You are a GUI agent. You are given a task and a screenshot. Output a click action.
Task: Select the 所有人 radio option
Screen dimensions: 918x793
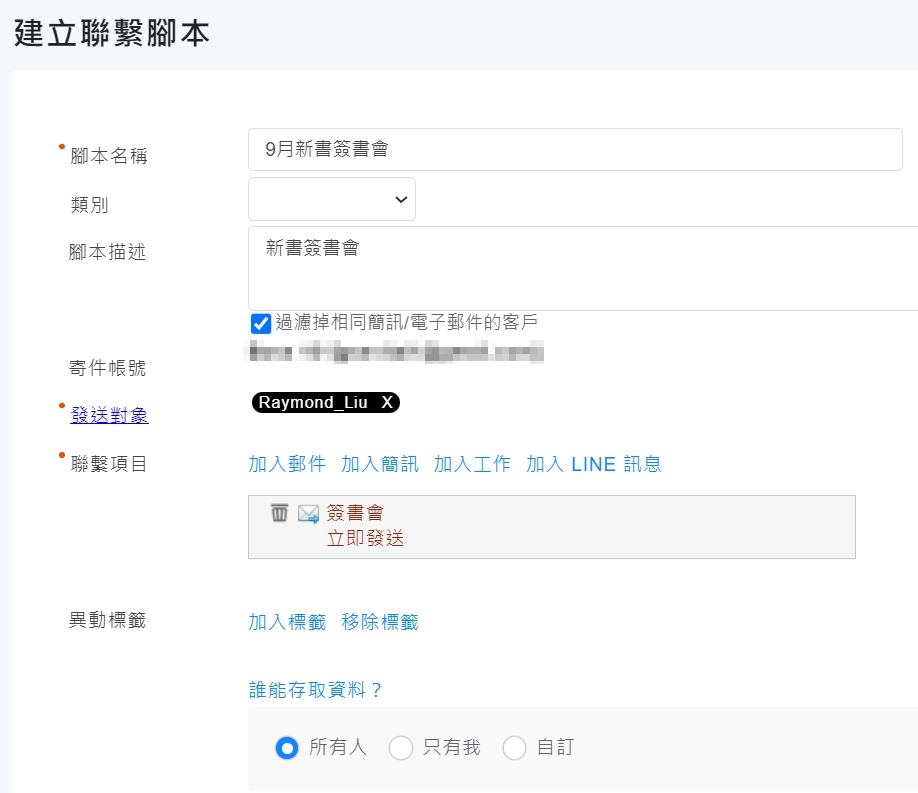point(287,747)
